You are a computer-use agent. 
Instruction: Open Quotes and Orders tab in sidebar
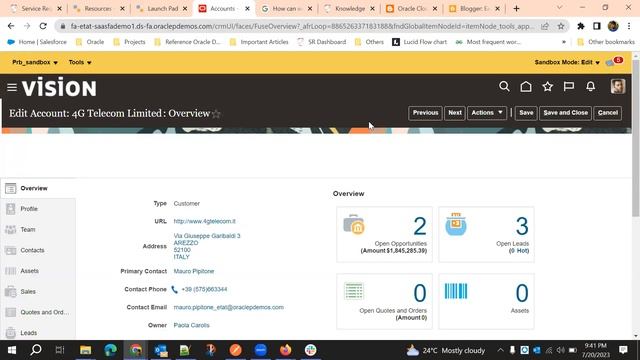(38, 312)
